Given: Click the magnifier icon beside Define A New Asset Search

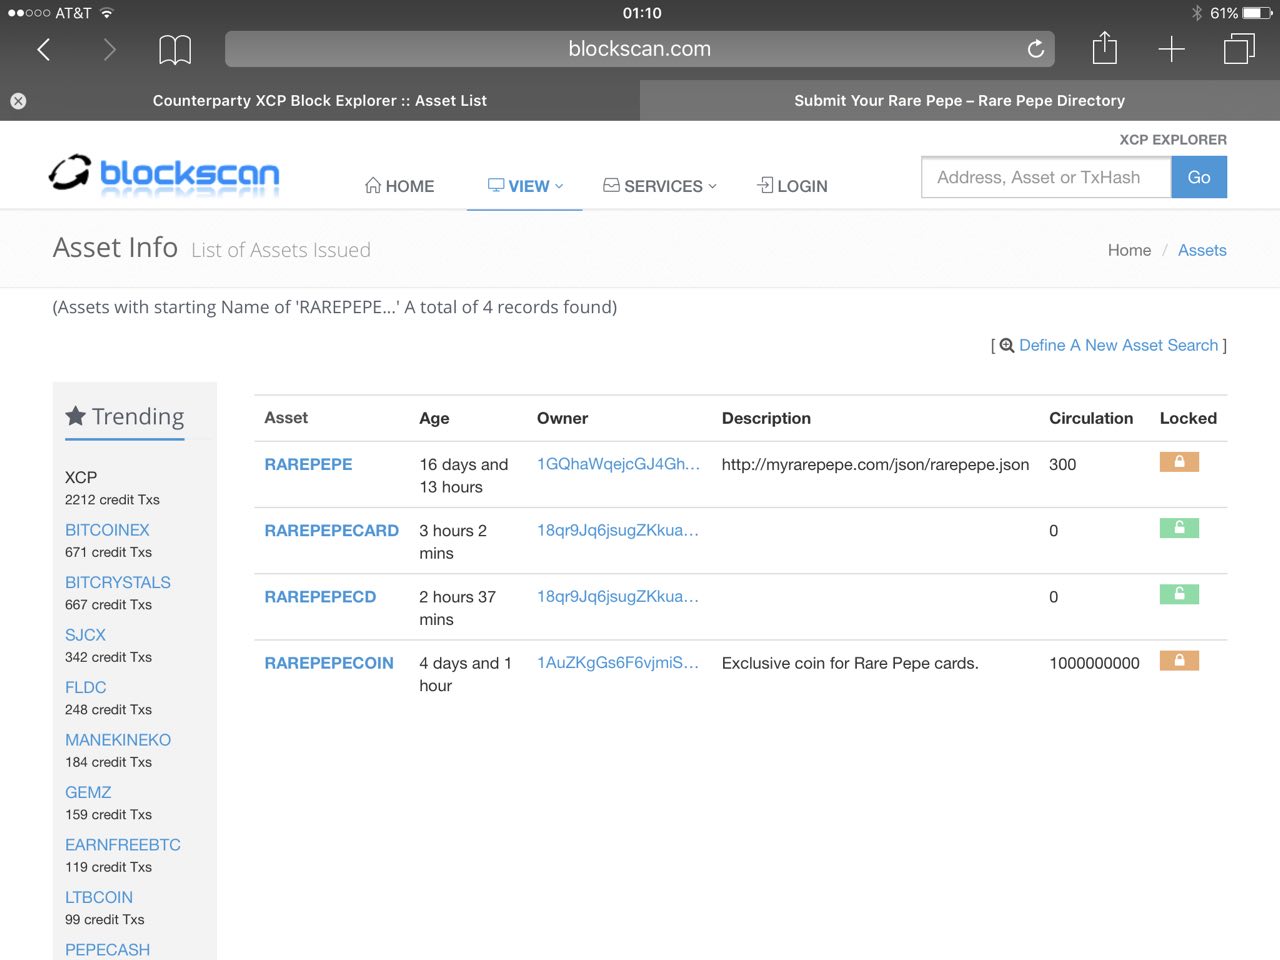Looking at the screenshot, I should tap(1007, 345).
